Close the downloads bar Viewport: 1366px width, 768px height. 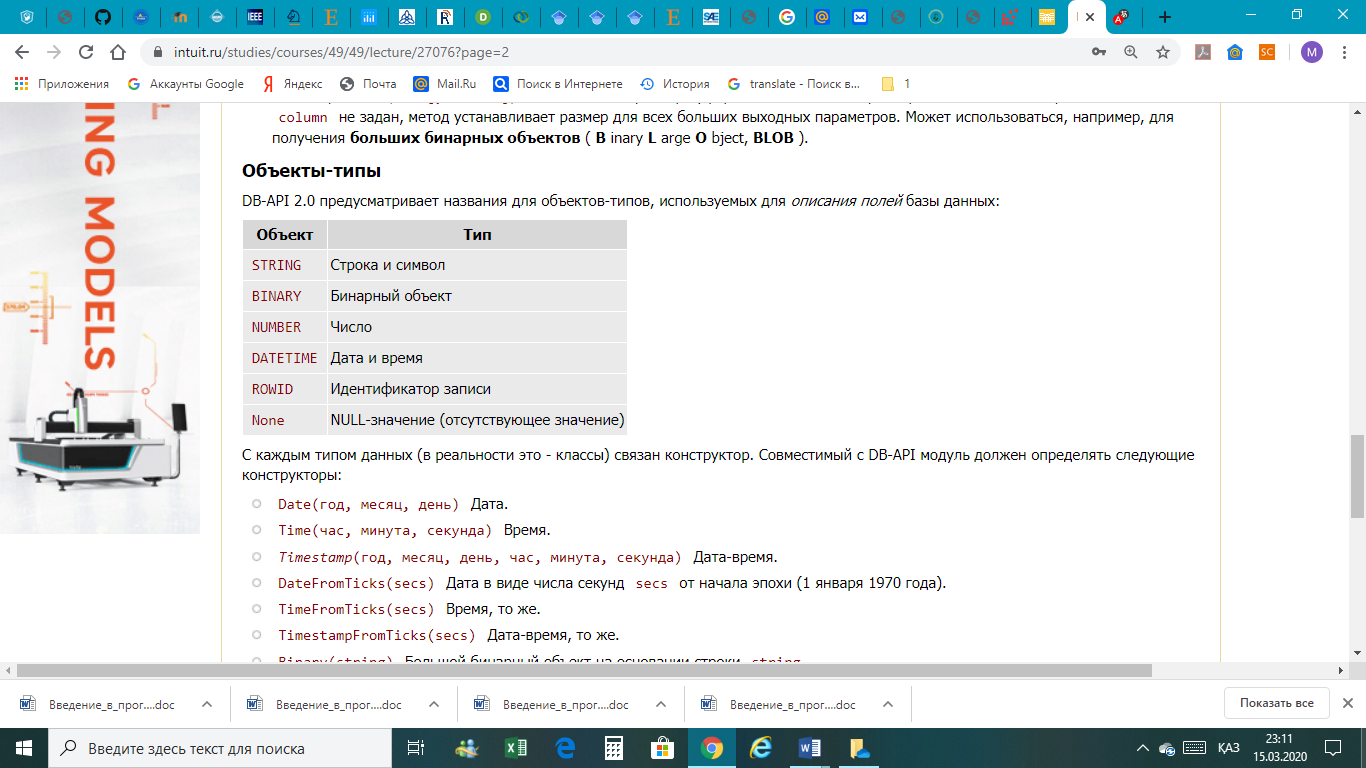coord(1347,703)
